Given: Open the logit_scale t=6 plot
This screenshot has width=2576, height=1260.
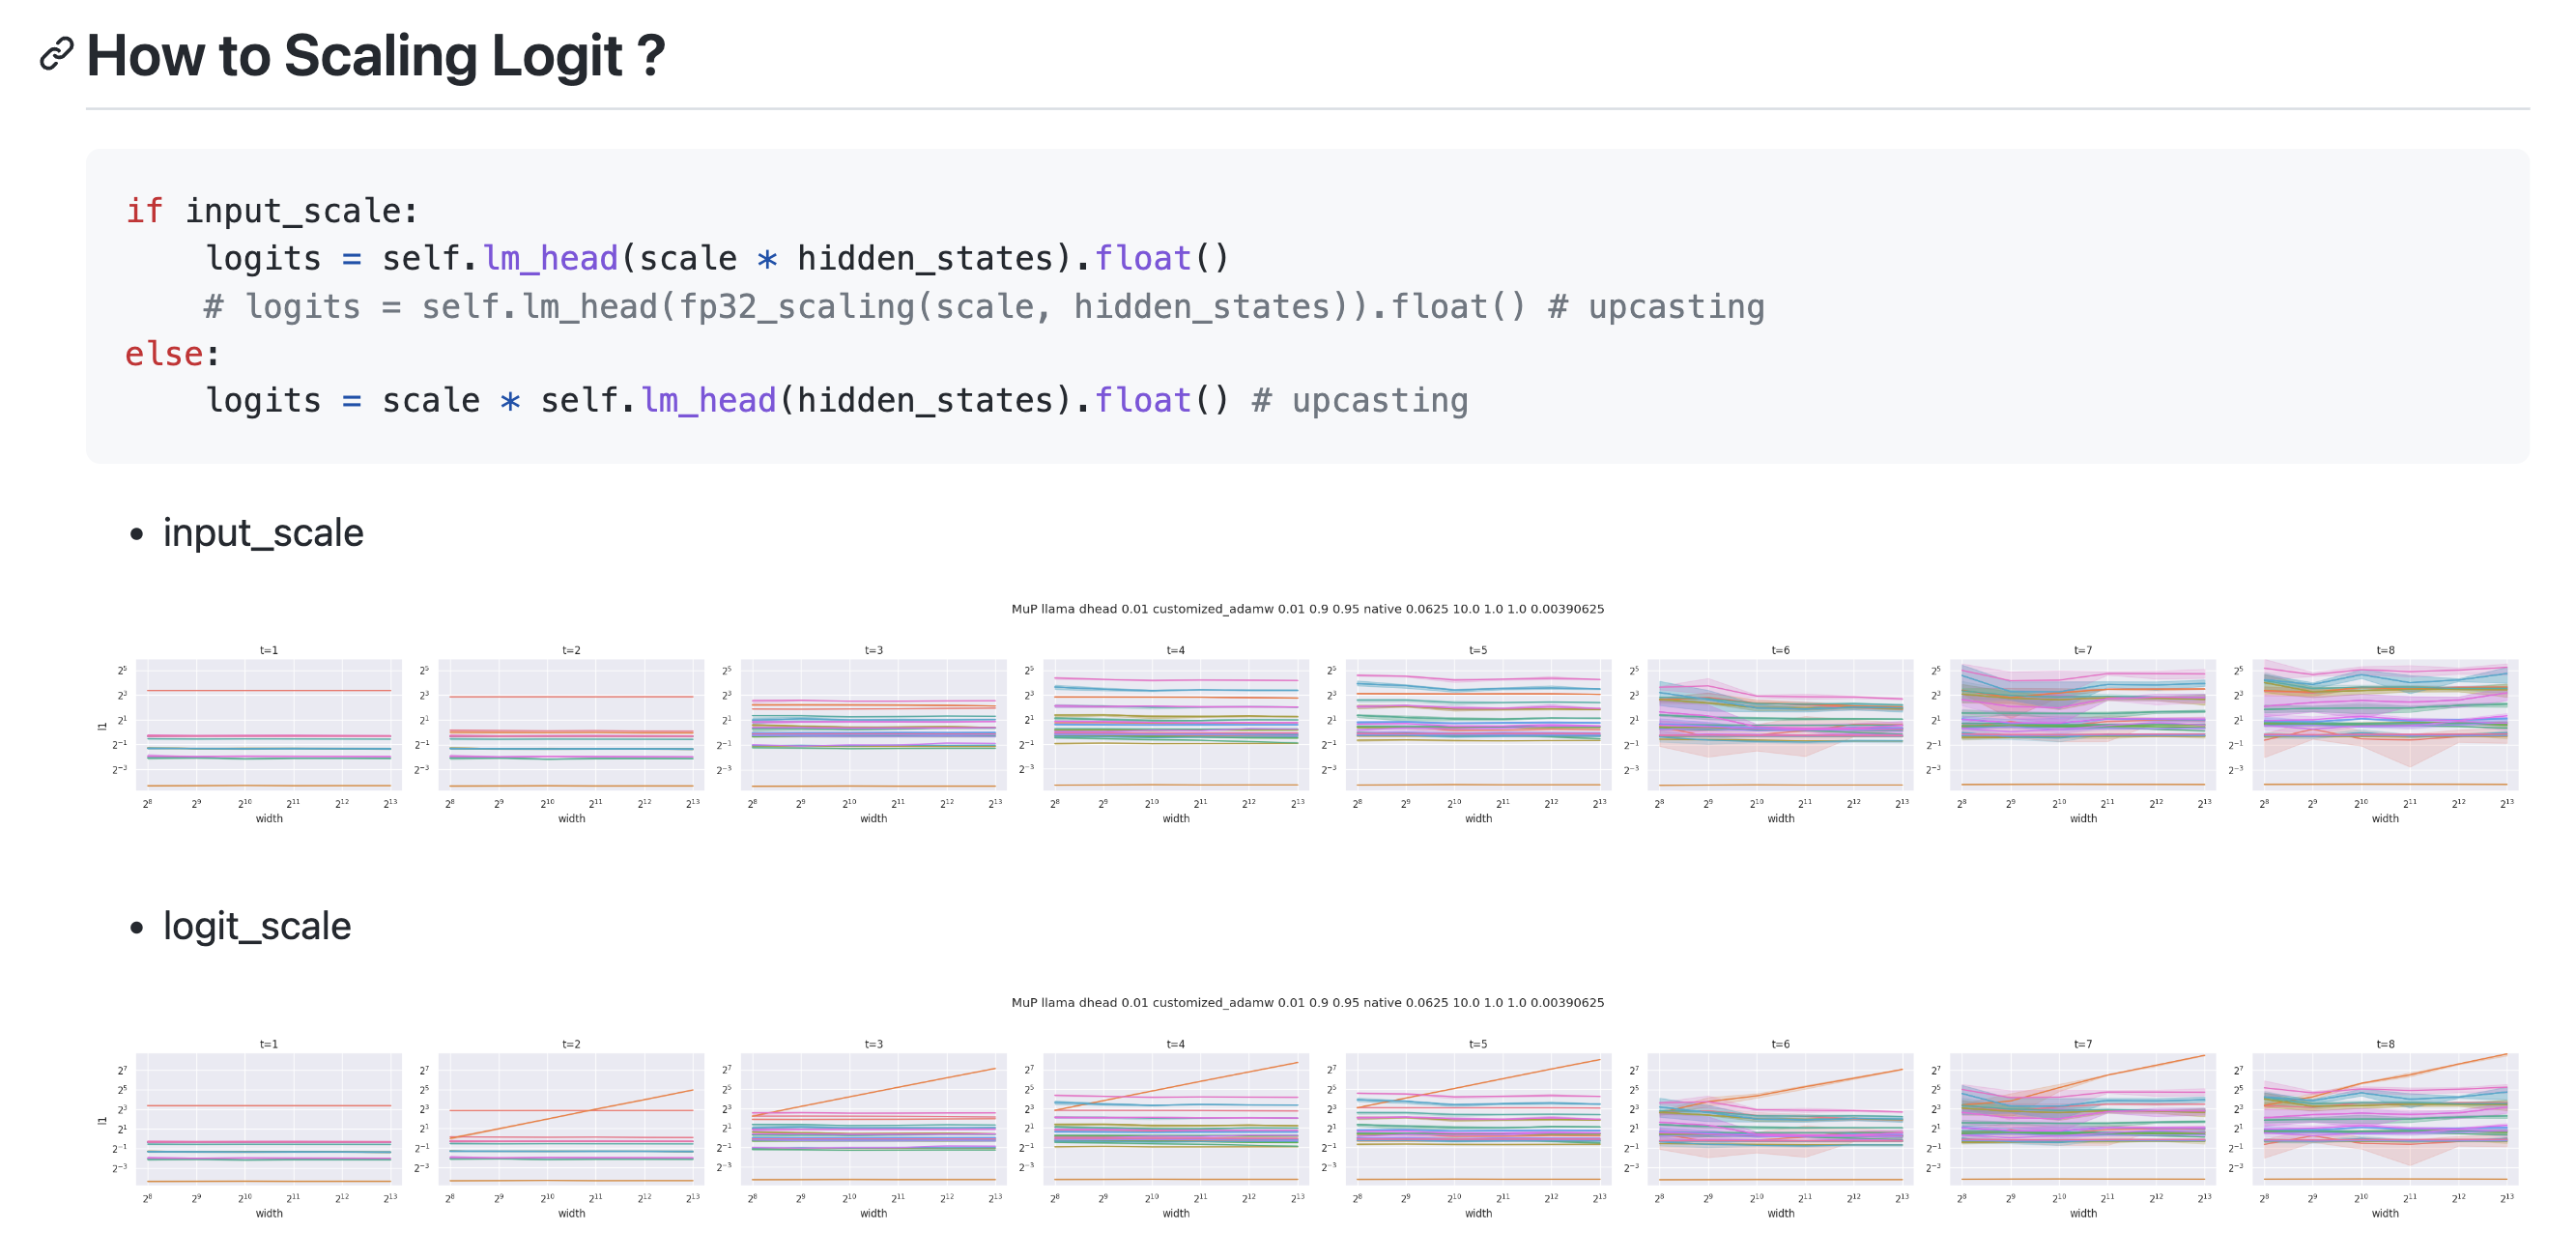Looking at the screenshot, I should (x=1780, y=1119).
